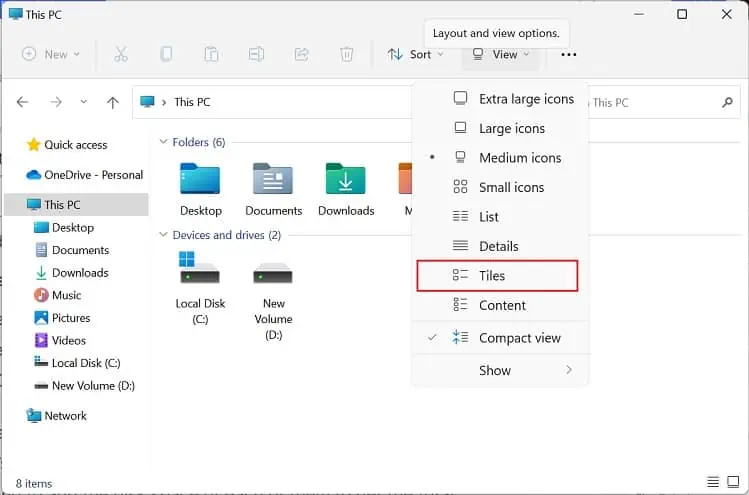Click the Up one level arrow
The image size is (749, 495).
(x=113, y=102)
